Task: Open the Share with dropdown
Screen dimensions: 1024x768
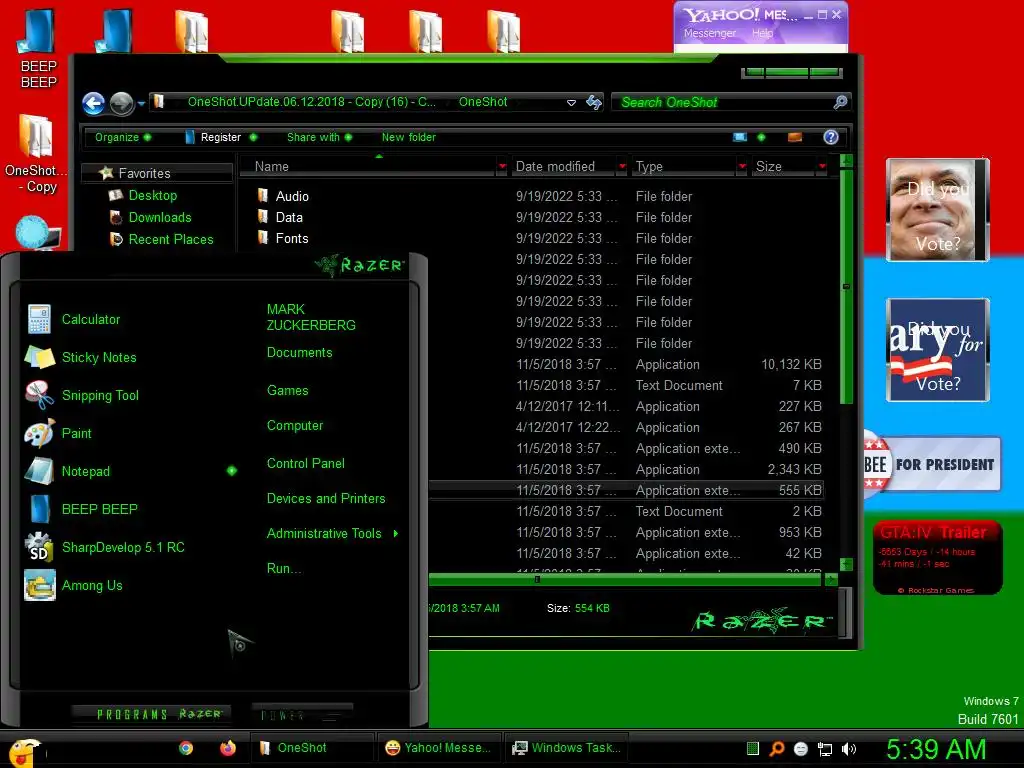Action: [x=319, y=137]
